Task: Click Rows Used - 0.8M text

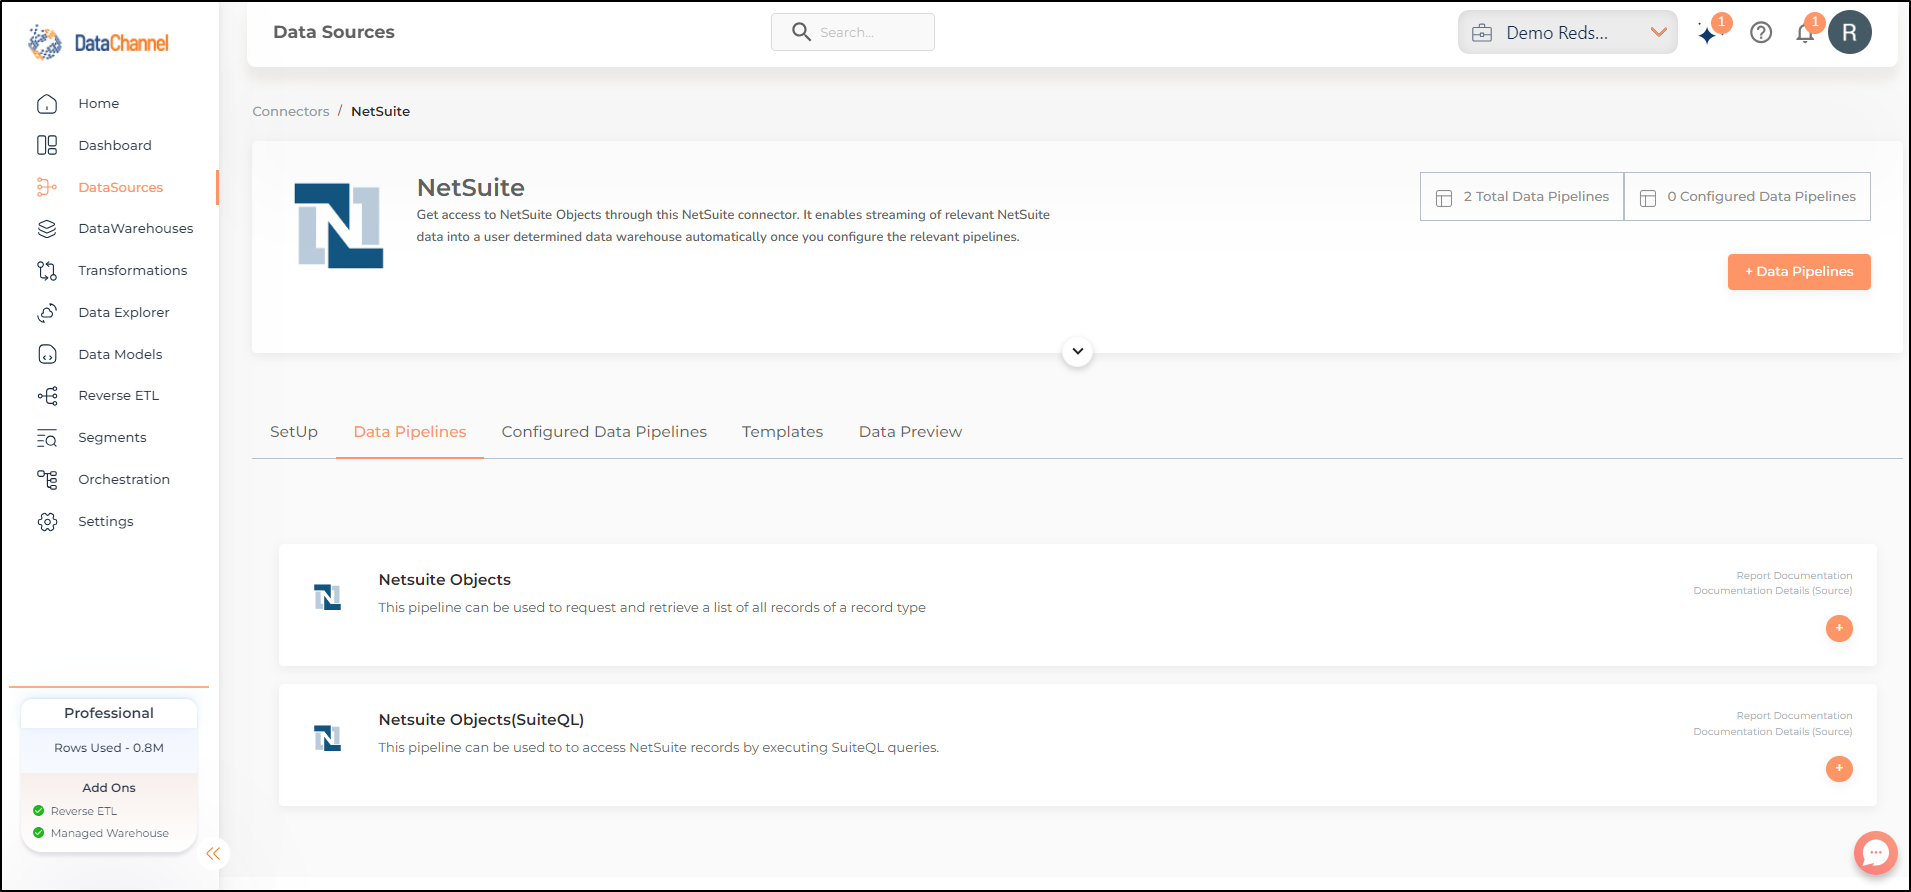Action: (x=109, y=748)
